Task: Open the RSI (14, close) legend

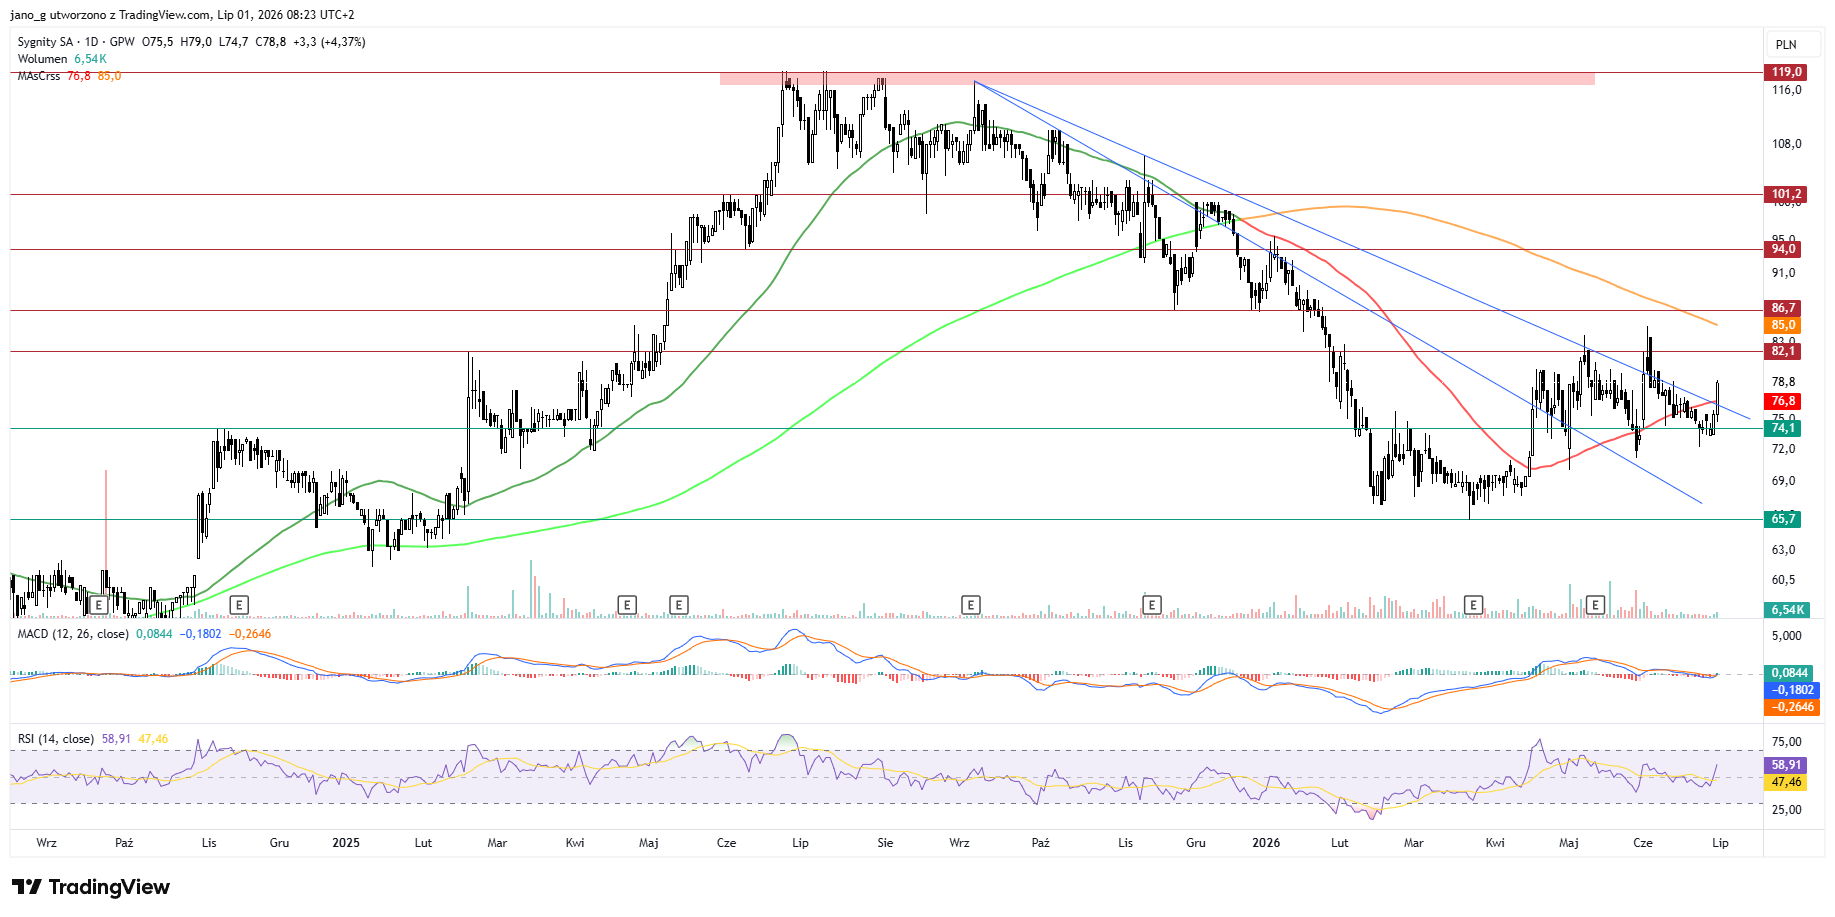Action: tap(56, 739)
